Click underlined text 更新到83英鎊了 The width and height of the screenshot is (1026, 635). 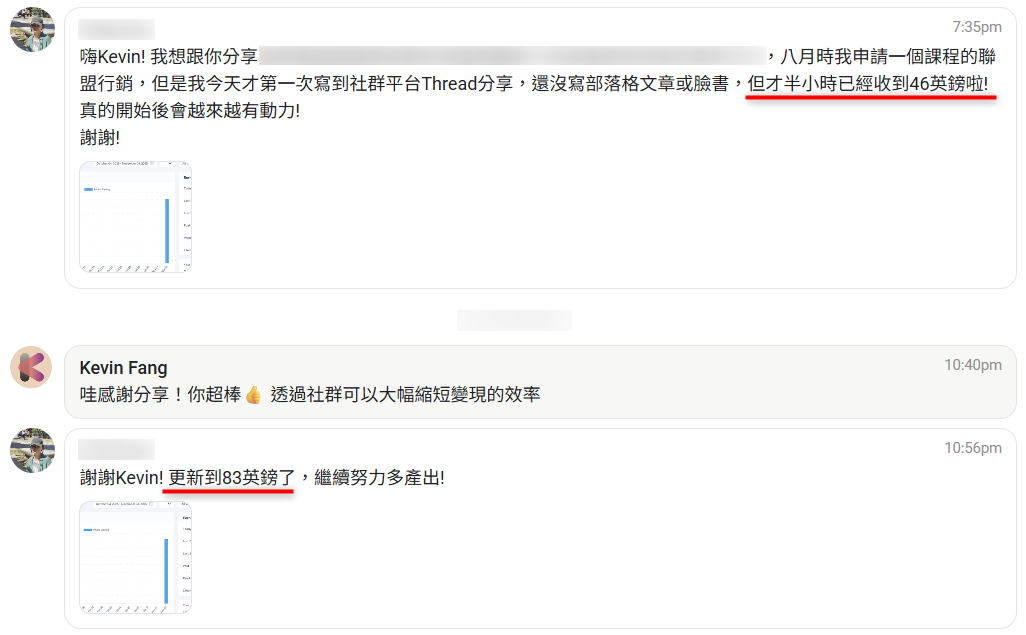click(x=232, y=478)
